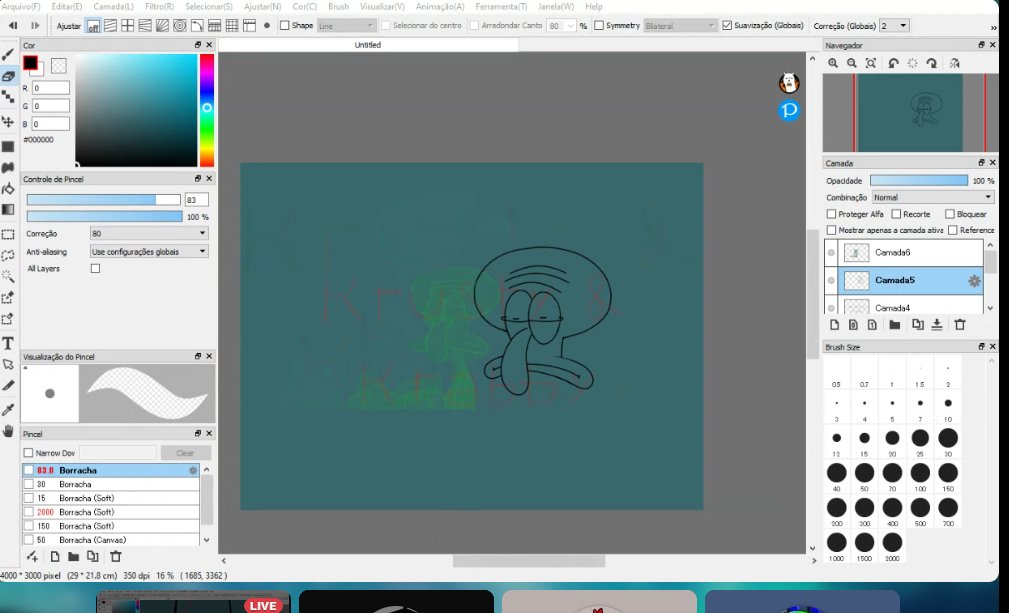Image resolution: width=1009 pixels, height=613 pixels.
Task: Select the circle snap icon
Action: tap(180, 26)
